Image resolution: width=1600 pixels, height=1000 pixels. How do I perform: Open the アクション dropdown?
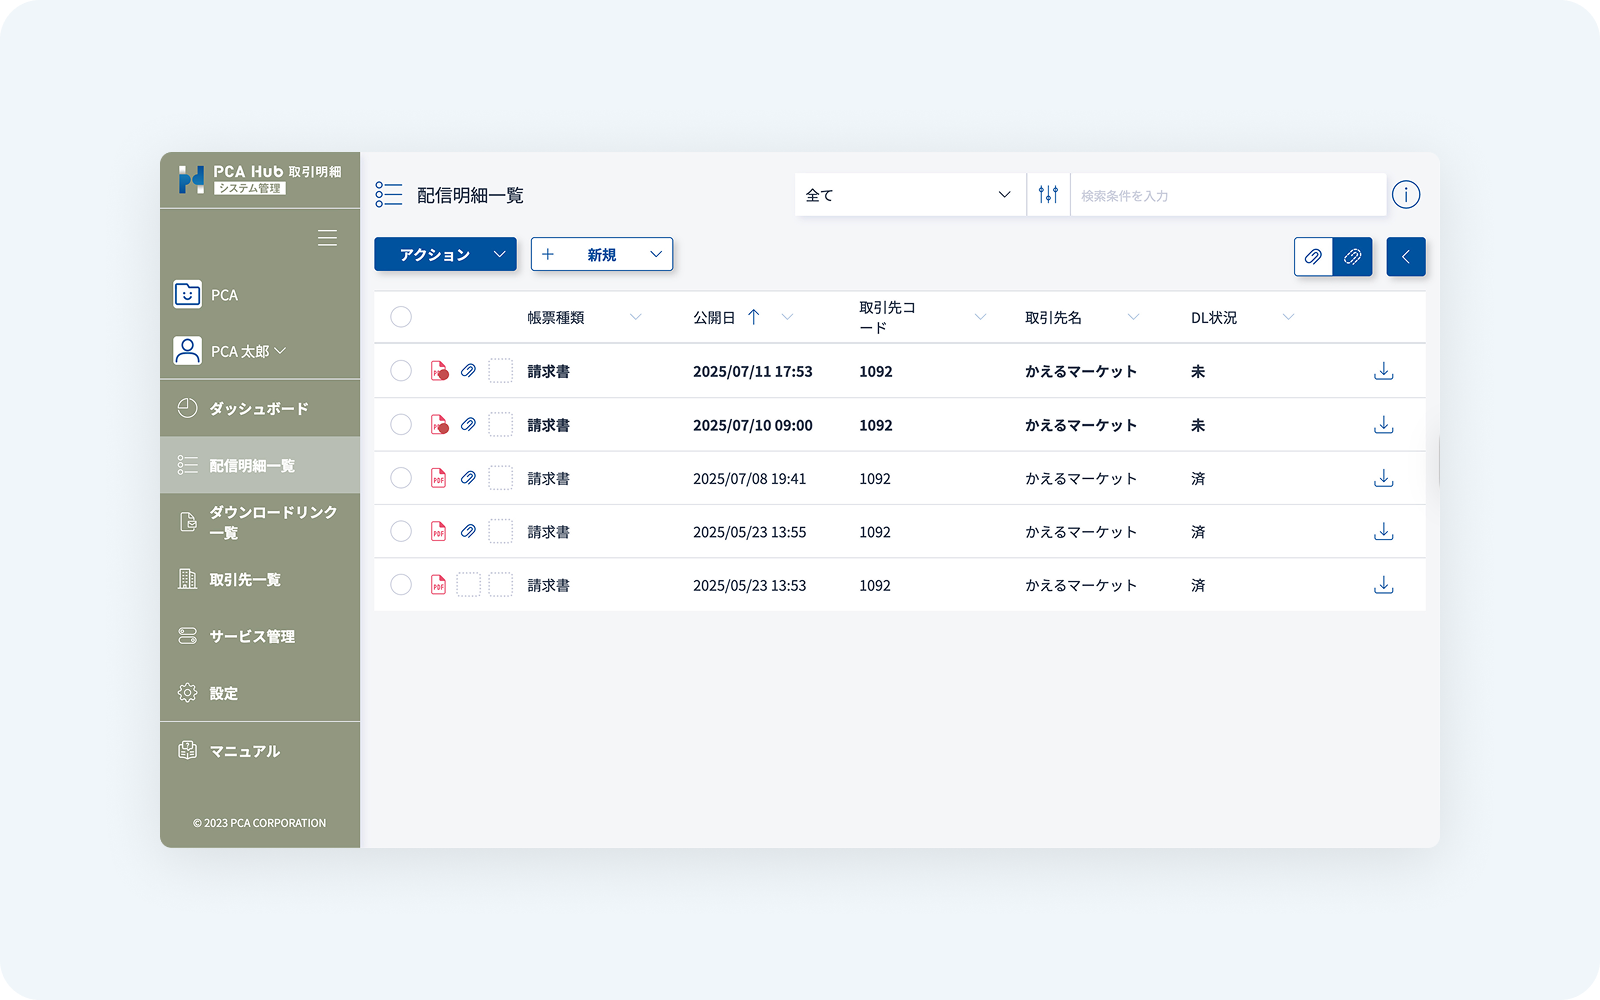tap(445, 255)
